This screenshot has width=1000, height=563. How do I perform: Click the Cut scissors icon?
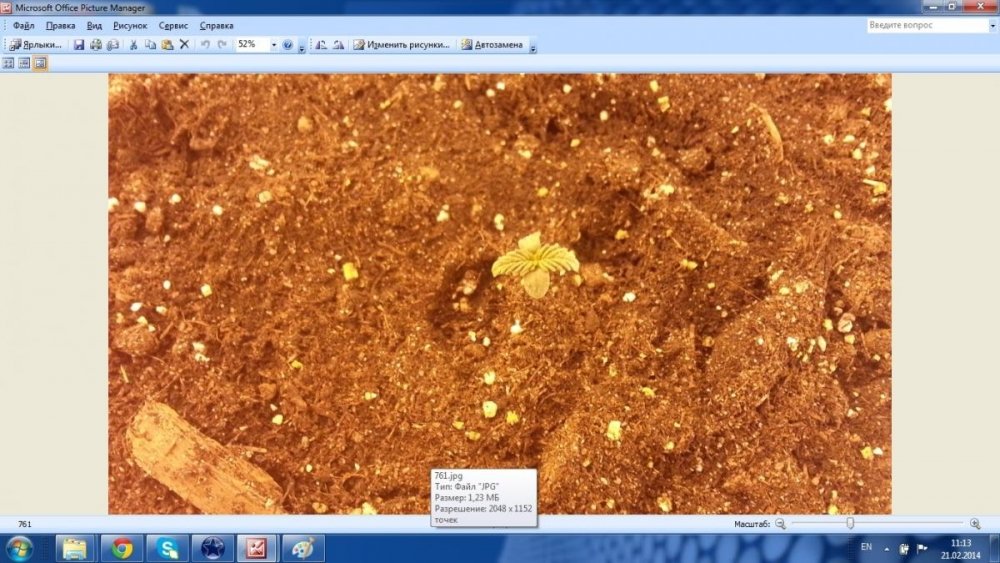click(x=133, y=45)
